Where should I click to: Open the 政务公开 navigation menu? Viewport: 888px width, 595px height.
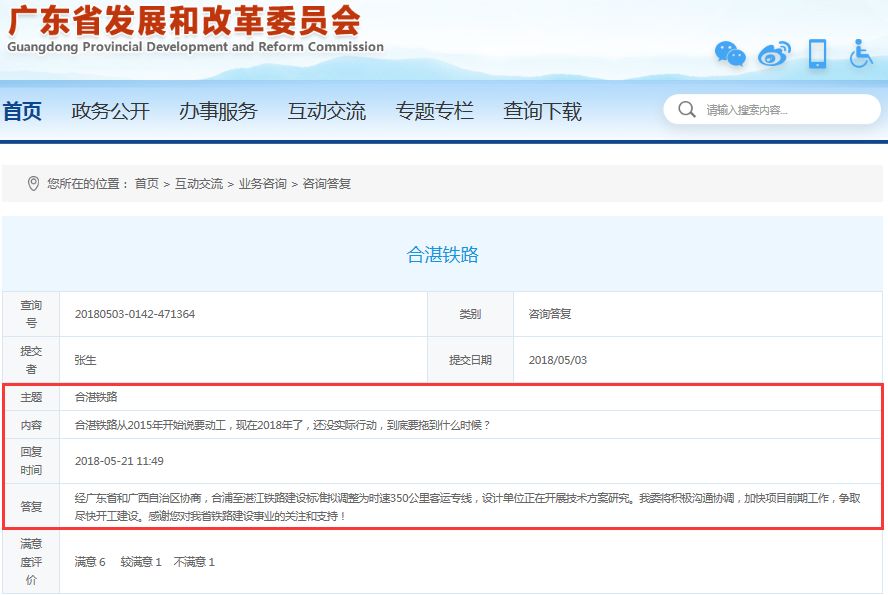110,111
